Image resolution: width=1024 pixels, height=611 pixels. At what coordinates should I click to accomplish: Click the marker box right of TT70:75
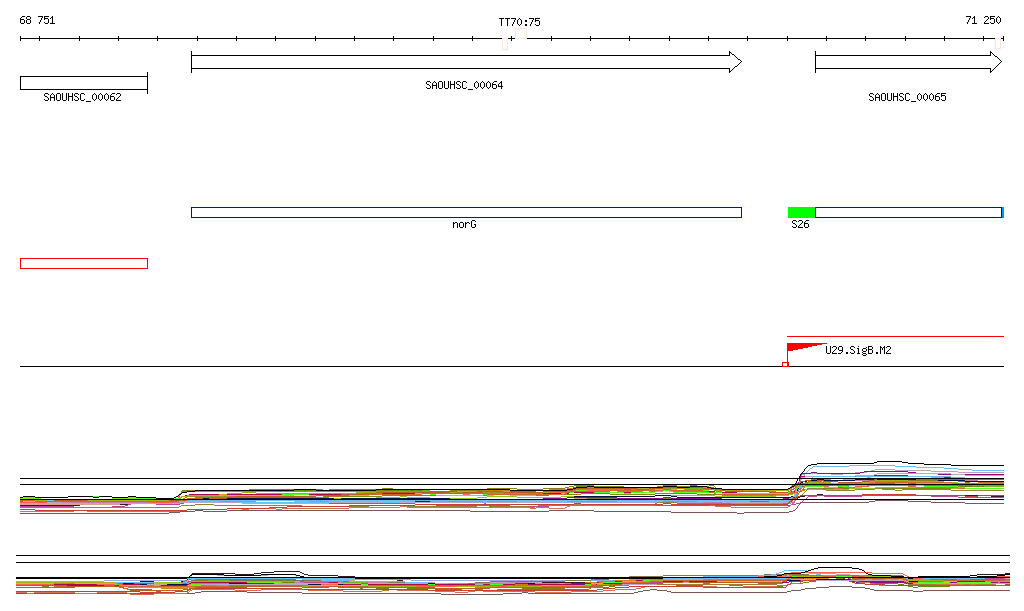pos(522,33)
